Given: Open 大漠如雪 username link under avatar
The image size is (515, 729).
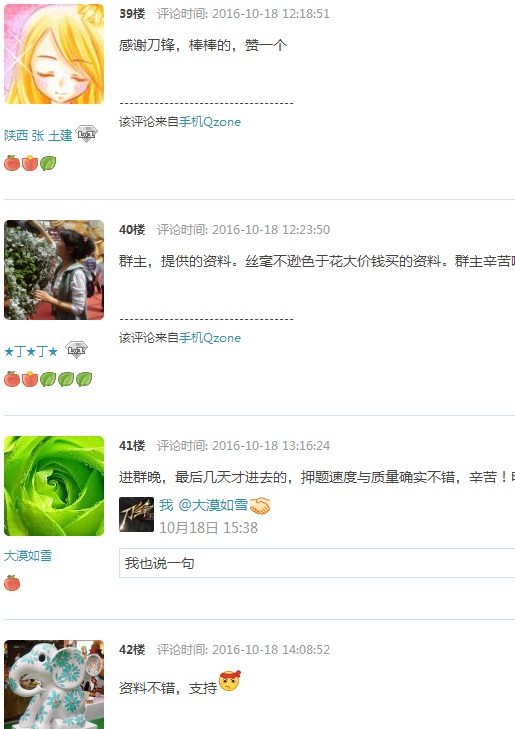Looking at the screenshot, I should point(28,556).
